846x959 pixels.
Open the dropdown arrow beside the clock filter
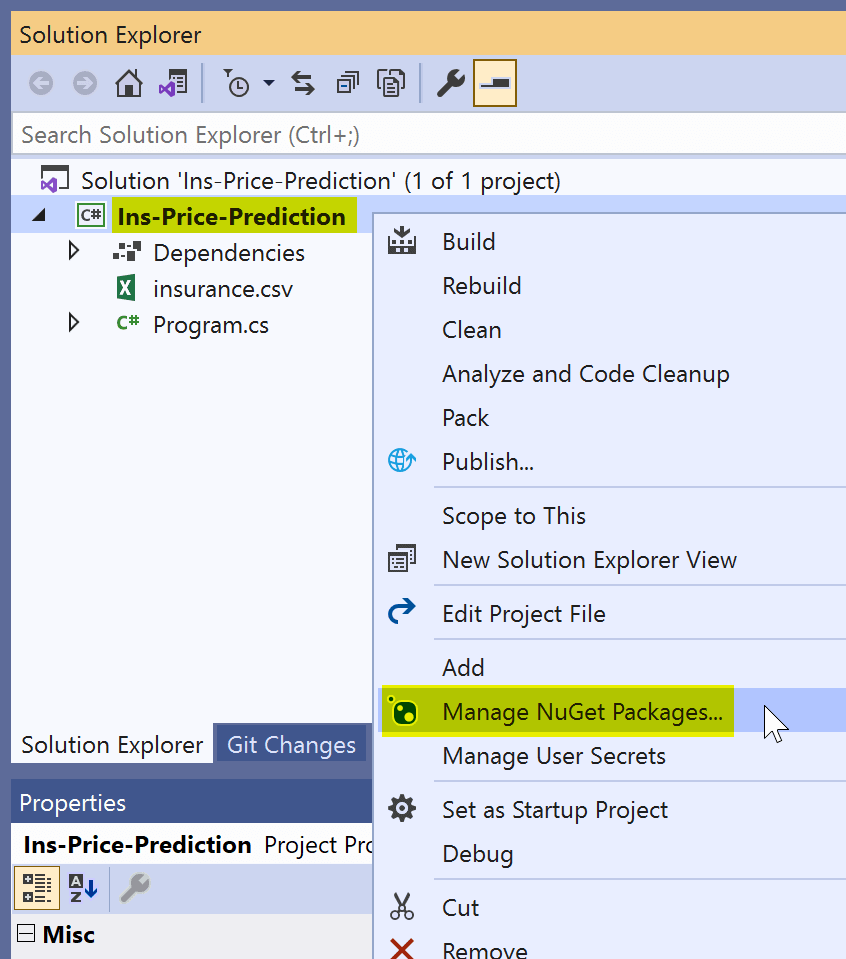(x=269, y=83)
